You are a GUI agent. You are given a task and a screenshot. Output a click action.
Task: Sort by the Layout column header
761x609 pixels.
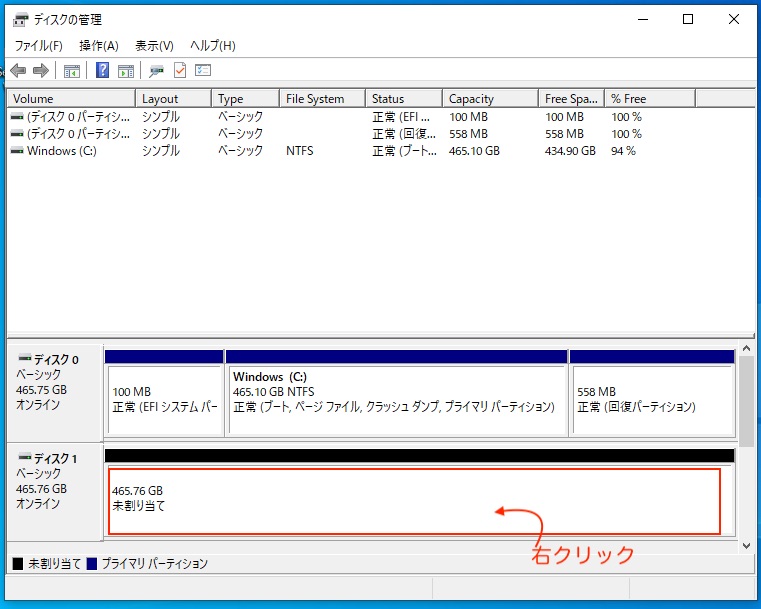click(174, 99)
